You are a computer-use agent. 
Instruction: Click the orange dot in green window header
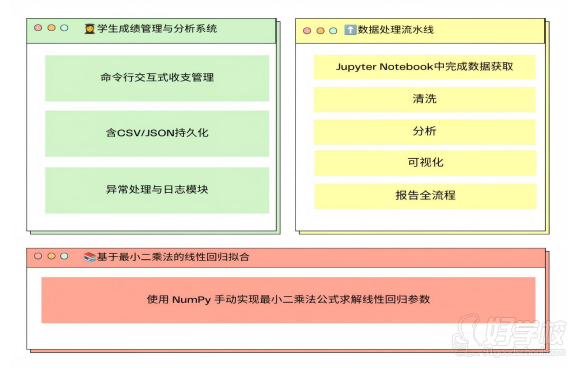tap(52, 28)
